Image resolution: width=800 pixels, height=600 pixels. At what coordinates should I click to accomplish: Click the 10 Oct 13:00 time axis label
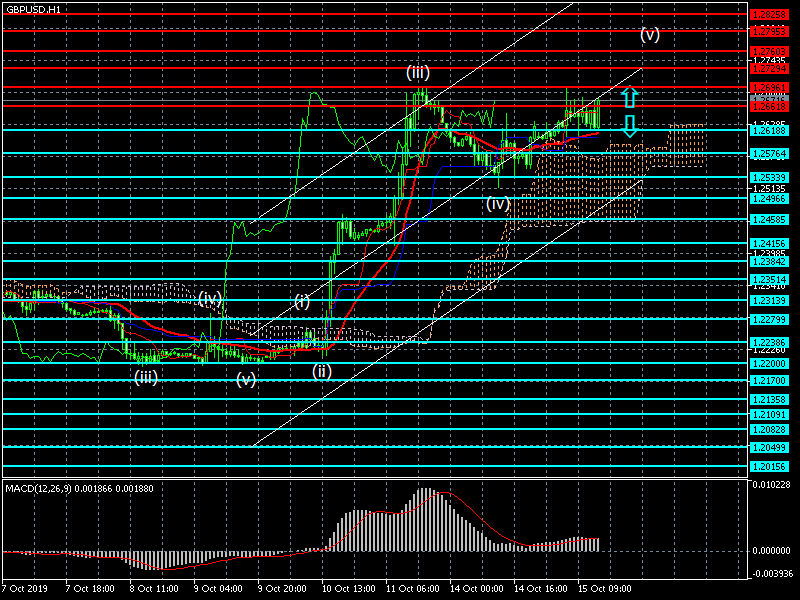348,588
